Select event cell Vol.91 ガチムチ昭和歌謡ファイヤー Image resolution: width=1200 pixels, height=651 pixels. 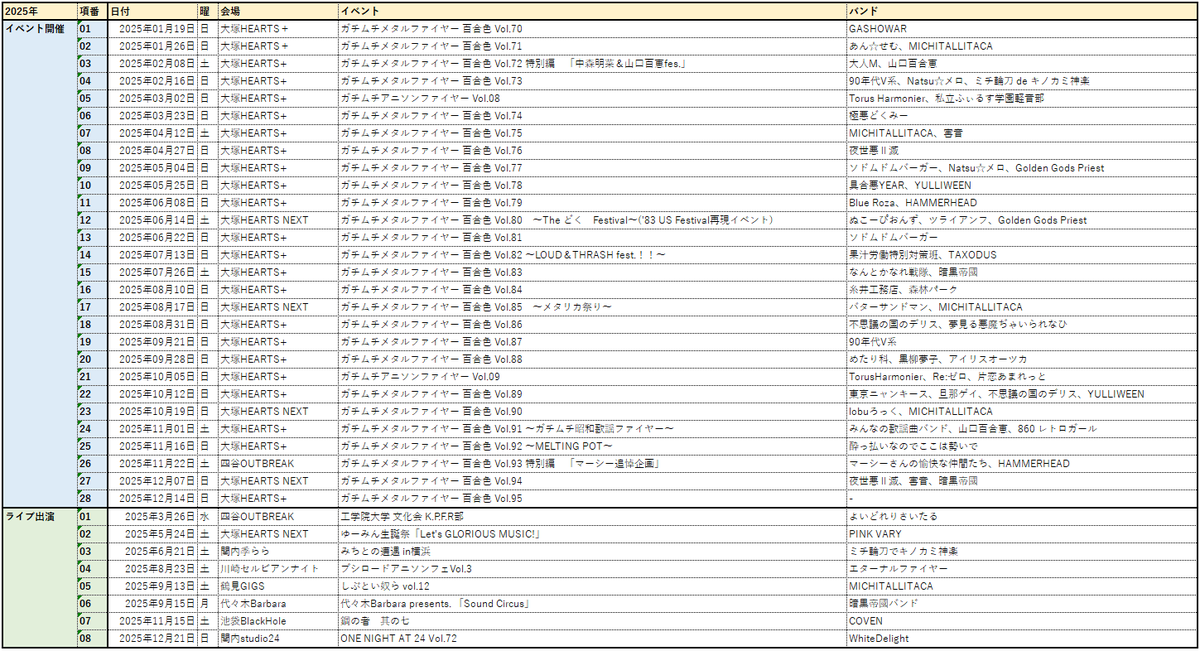coord(591,428)
